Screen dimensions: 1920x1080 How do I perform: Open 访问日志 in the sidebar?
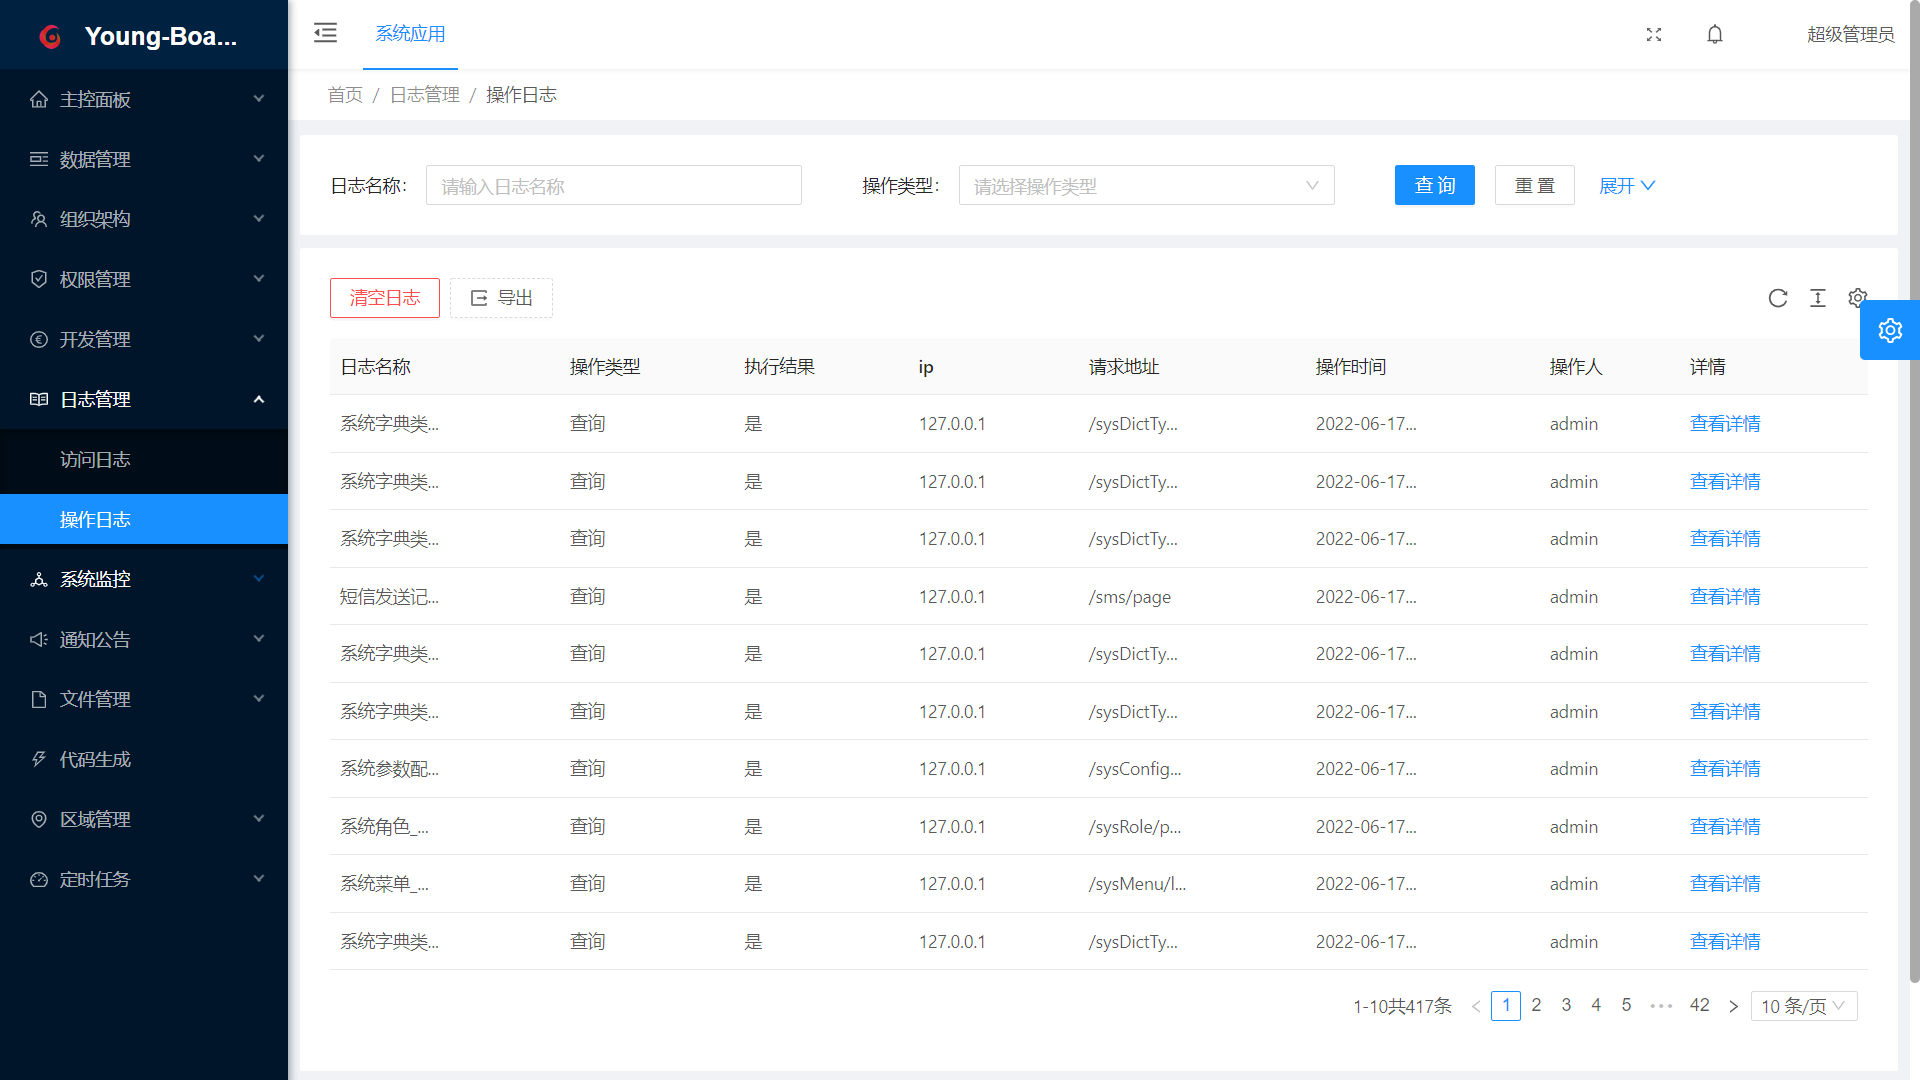[95, 459]
